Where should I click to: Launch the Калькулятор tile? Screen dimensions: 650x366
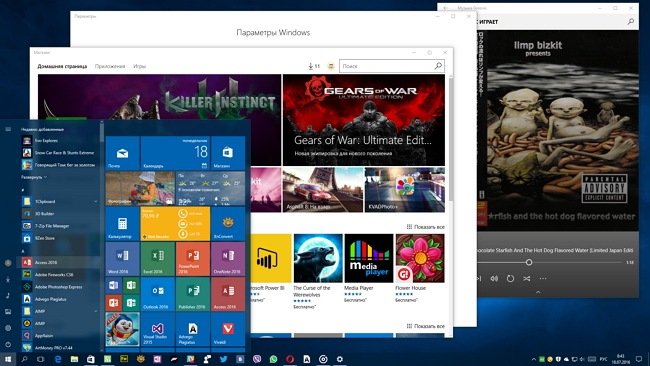click(122, 223)
